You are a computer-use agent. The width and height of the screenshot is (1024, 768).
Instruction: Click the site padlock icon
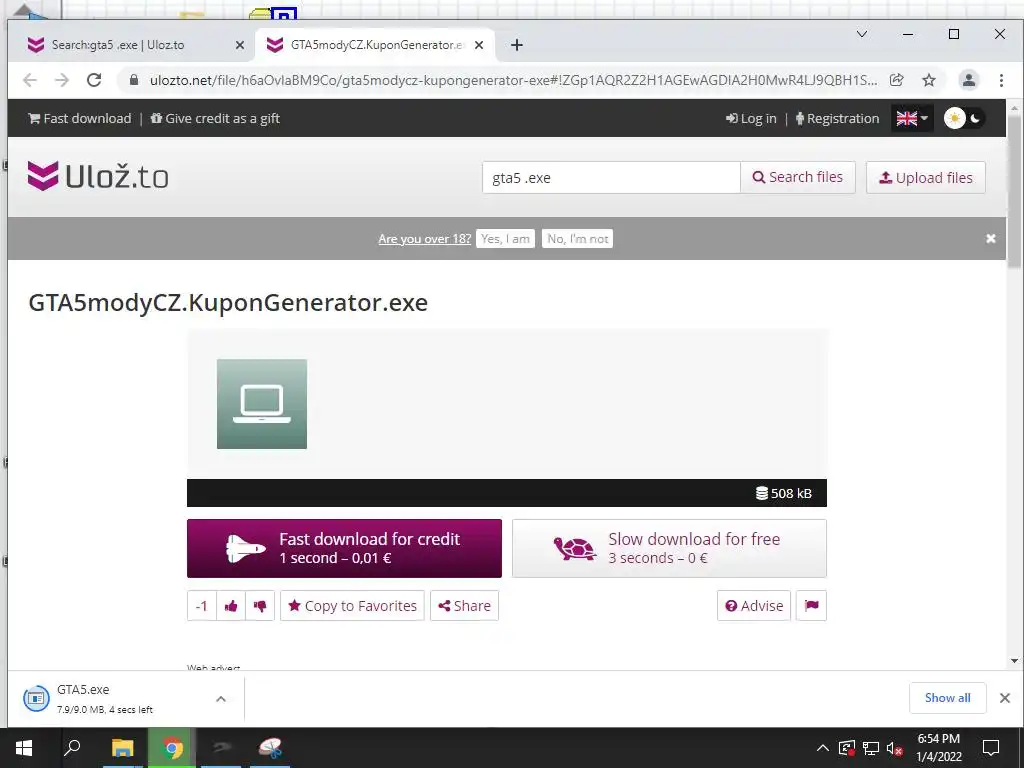click(134, 80)
